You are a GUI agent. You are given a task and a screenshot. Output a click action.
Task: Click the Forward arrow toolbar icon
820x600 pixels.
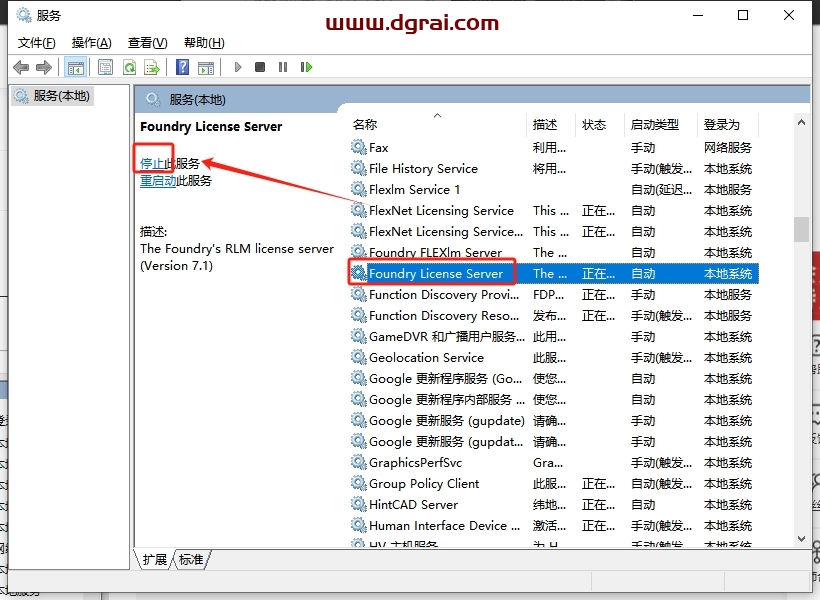44,67
